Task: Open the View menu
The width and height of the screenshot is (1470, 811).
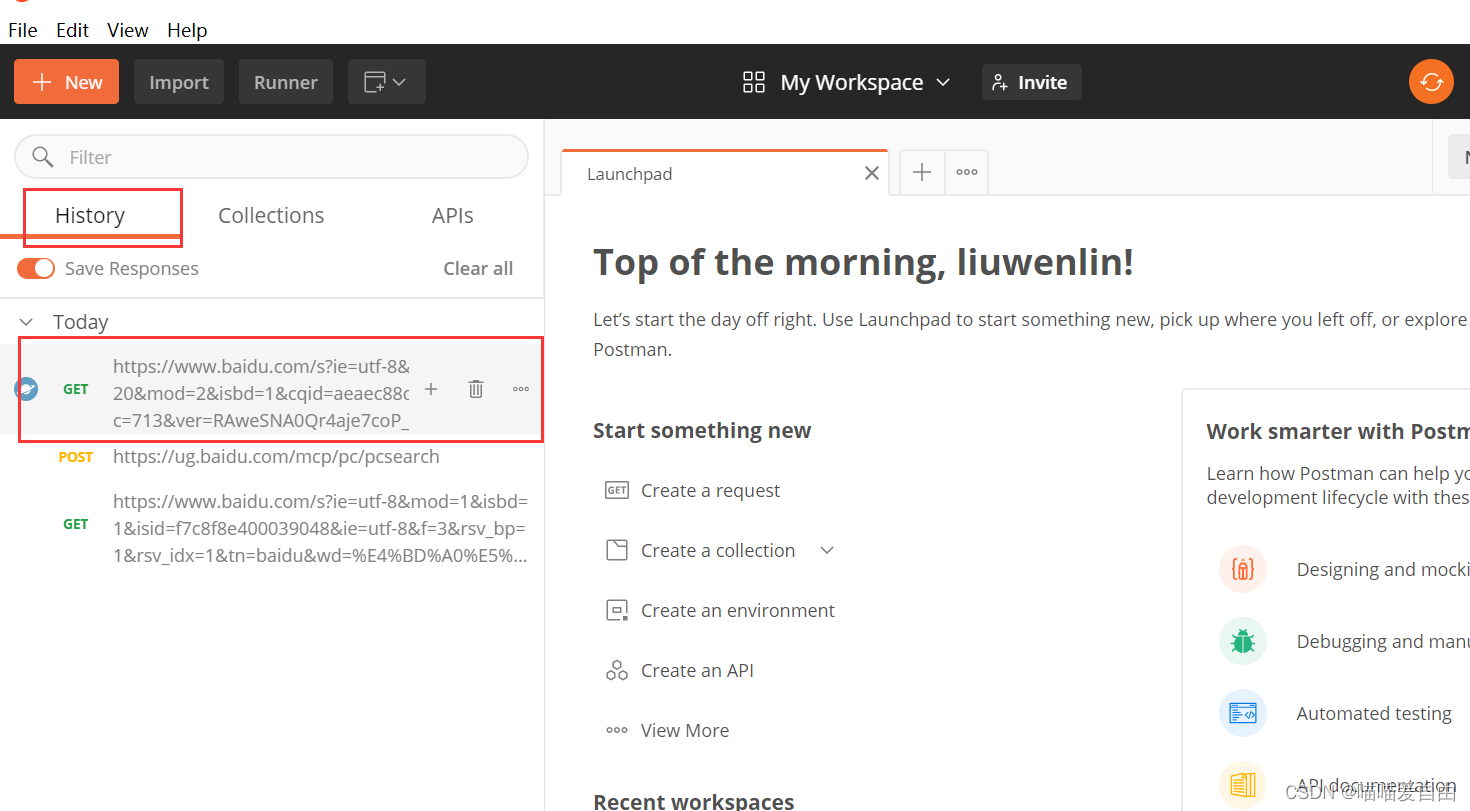Action: click(x=128, y=30)
